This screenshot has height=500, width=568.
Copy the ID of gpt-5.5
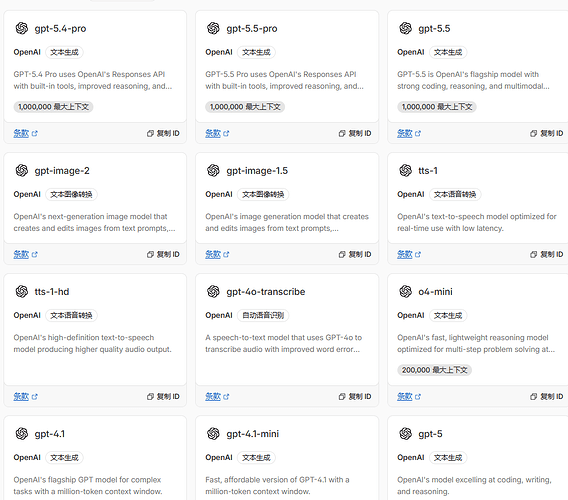coord(547,133)
